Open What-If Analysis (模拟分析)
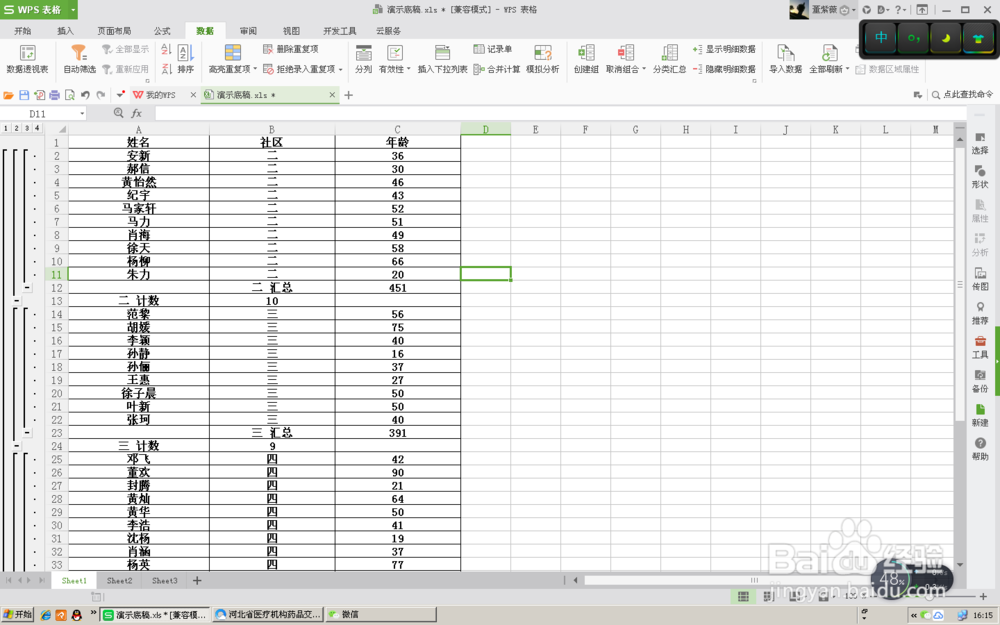Image resolution: width=1000 pixels, height=625 pixels. click(x=543, y=59)
